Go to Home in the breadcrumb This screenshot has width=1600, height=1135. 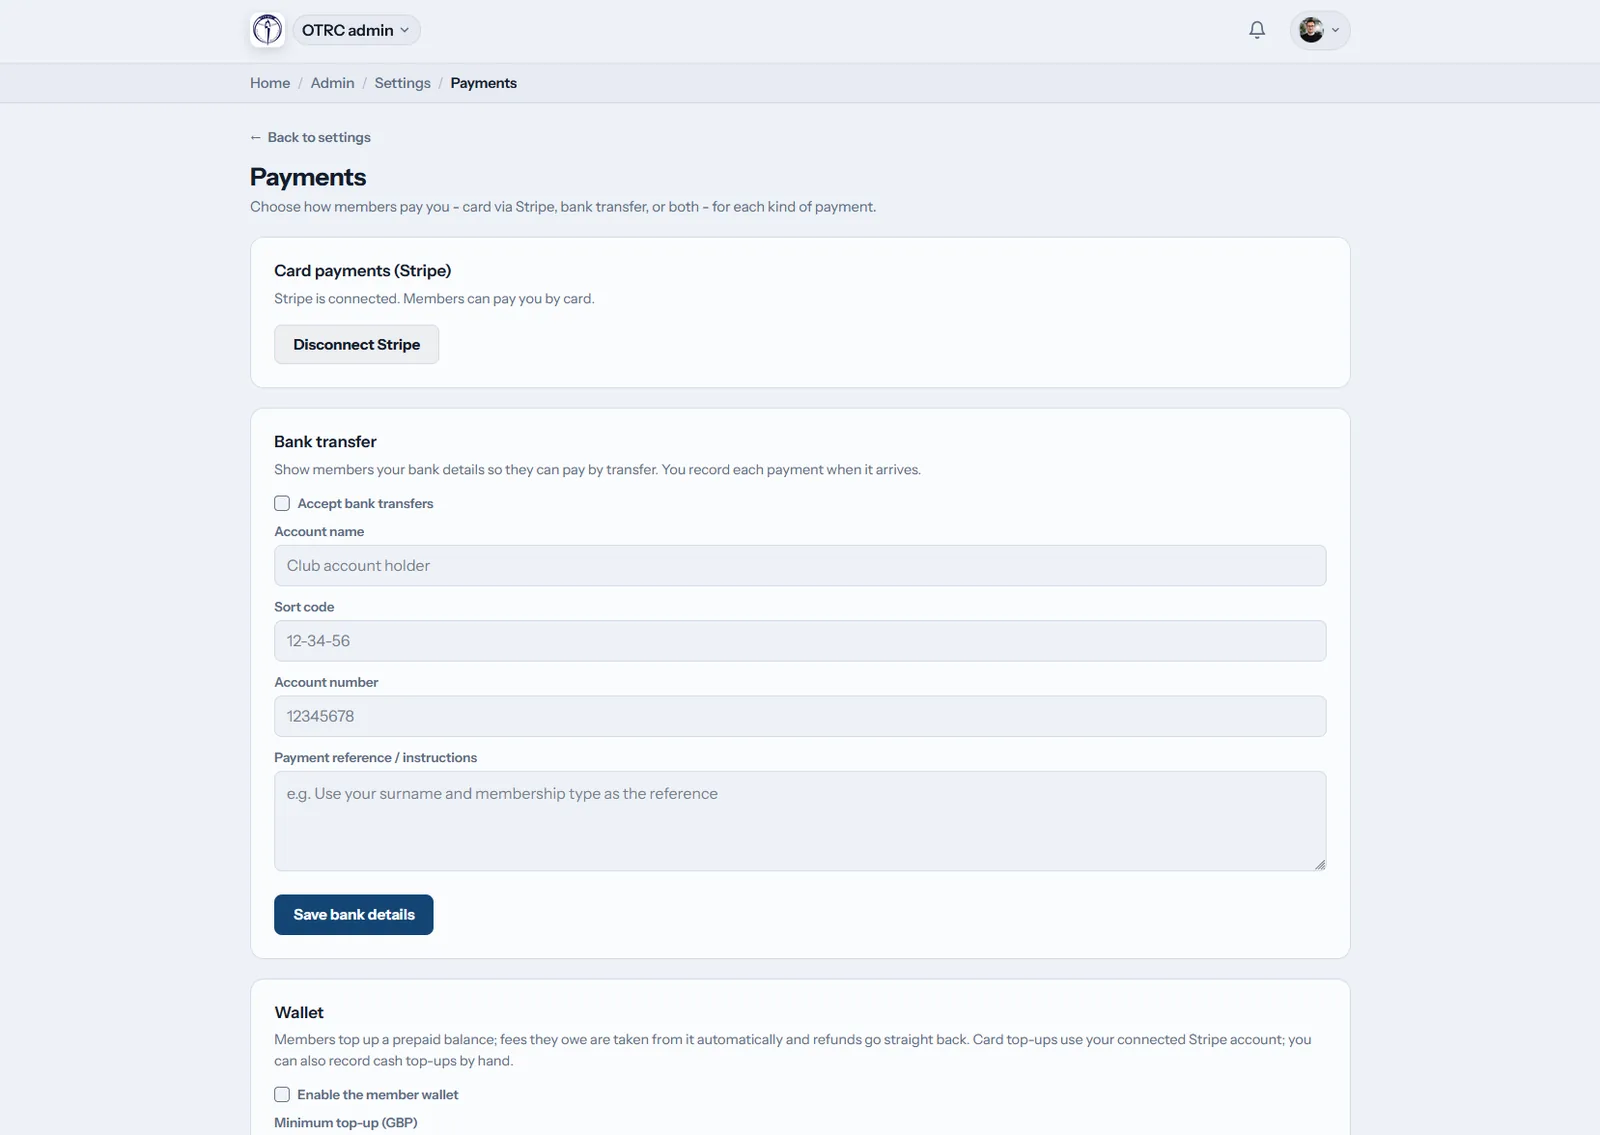[x=270, y=83]
